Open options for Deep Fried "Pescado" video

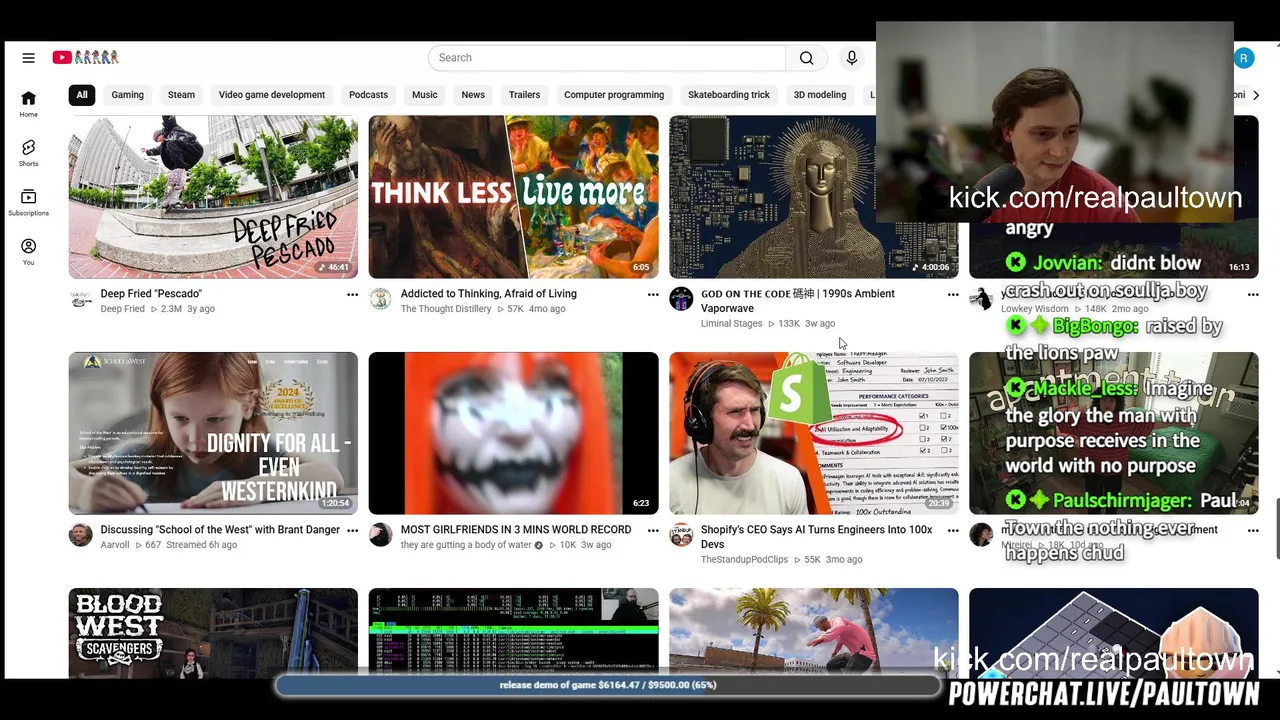tap(352, 294)
